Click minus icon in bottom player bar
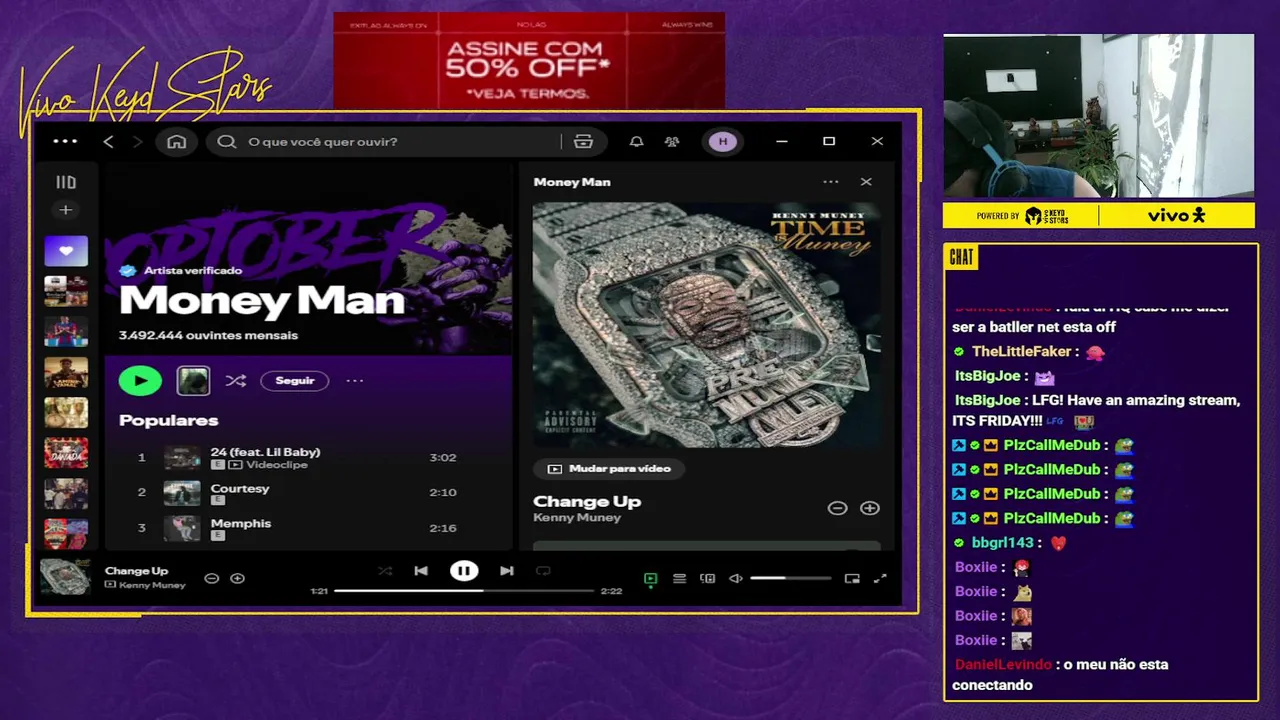The width and height of the screenshot is (1280, 720). point(211,578)
